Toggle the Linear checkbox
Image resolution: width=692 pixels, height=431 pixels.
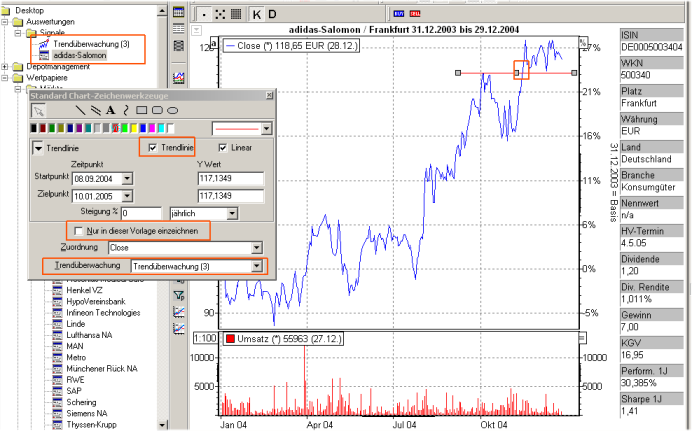223,148
